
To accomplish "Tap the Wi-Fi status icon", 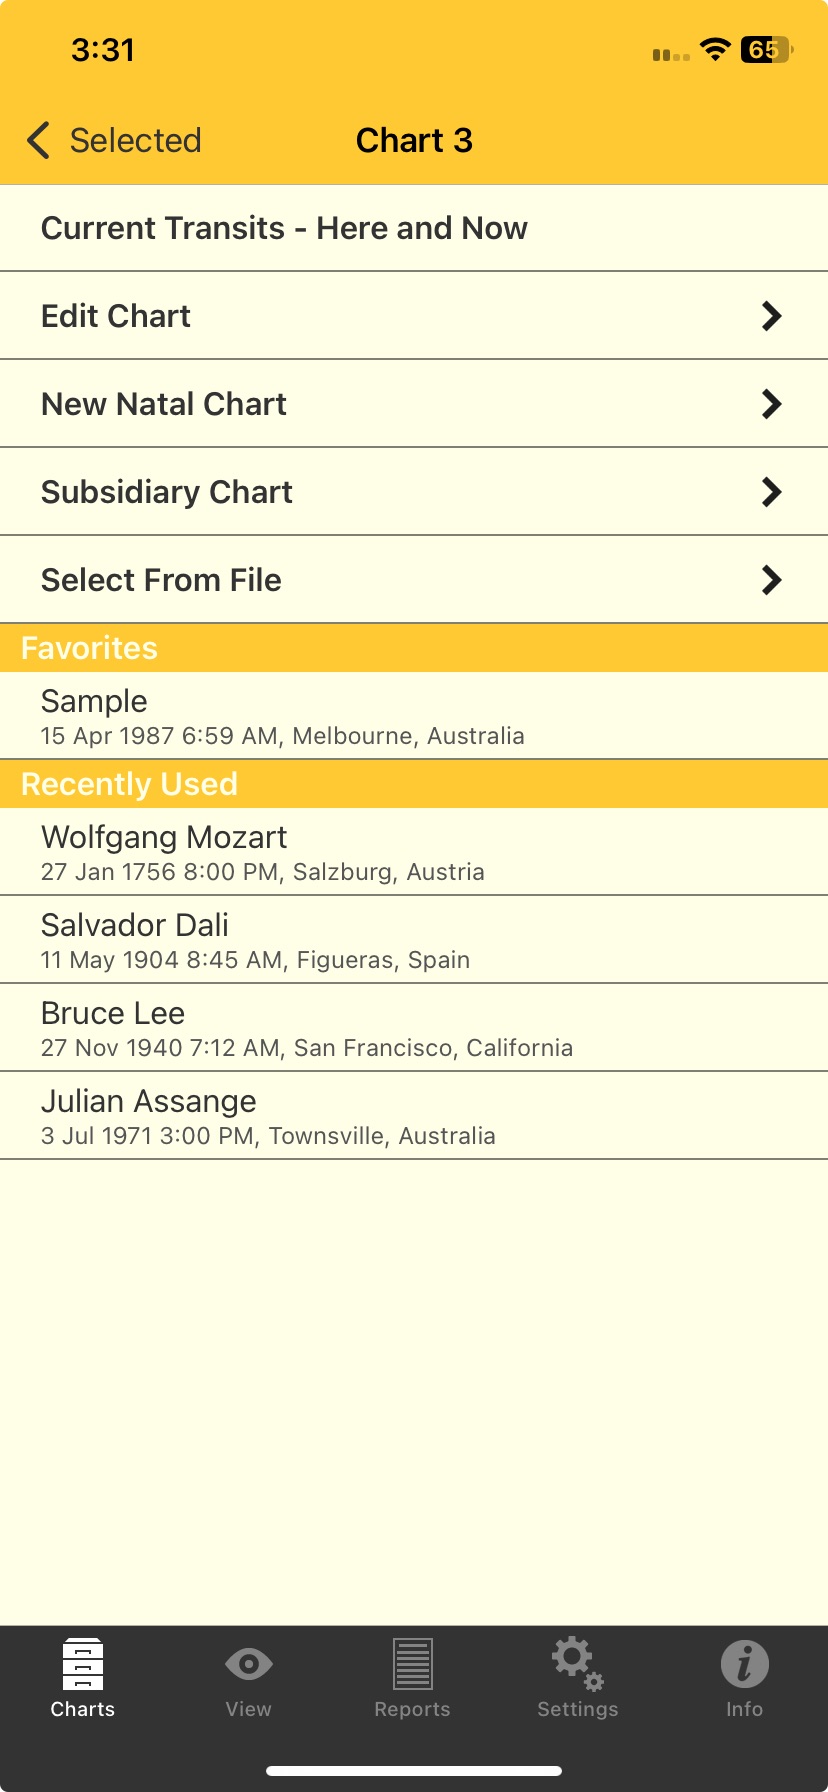I will 715,50.
